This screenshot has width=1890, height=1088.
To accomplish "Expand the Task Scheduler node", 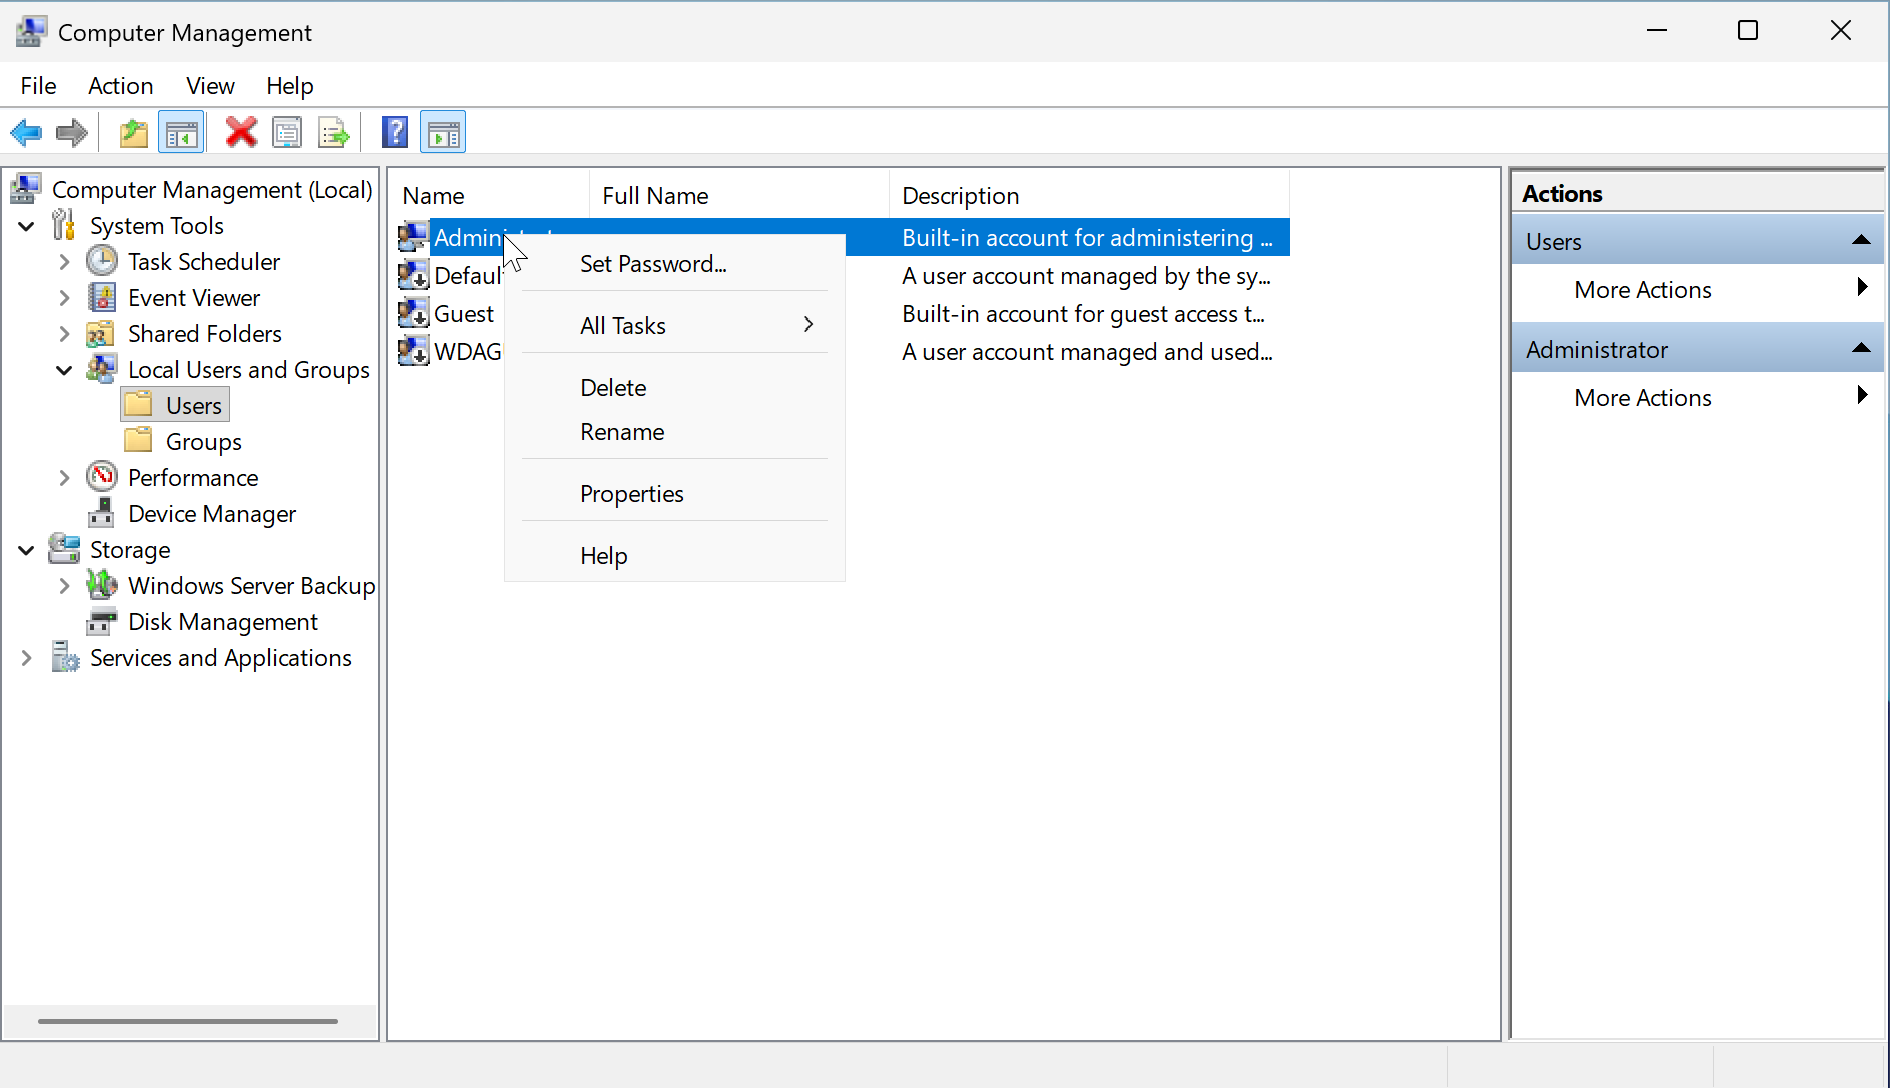I will 65,262.
